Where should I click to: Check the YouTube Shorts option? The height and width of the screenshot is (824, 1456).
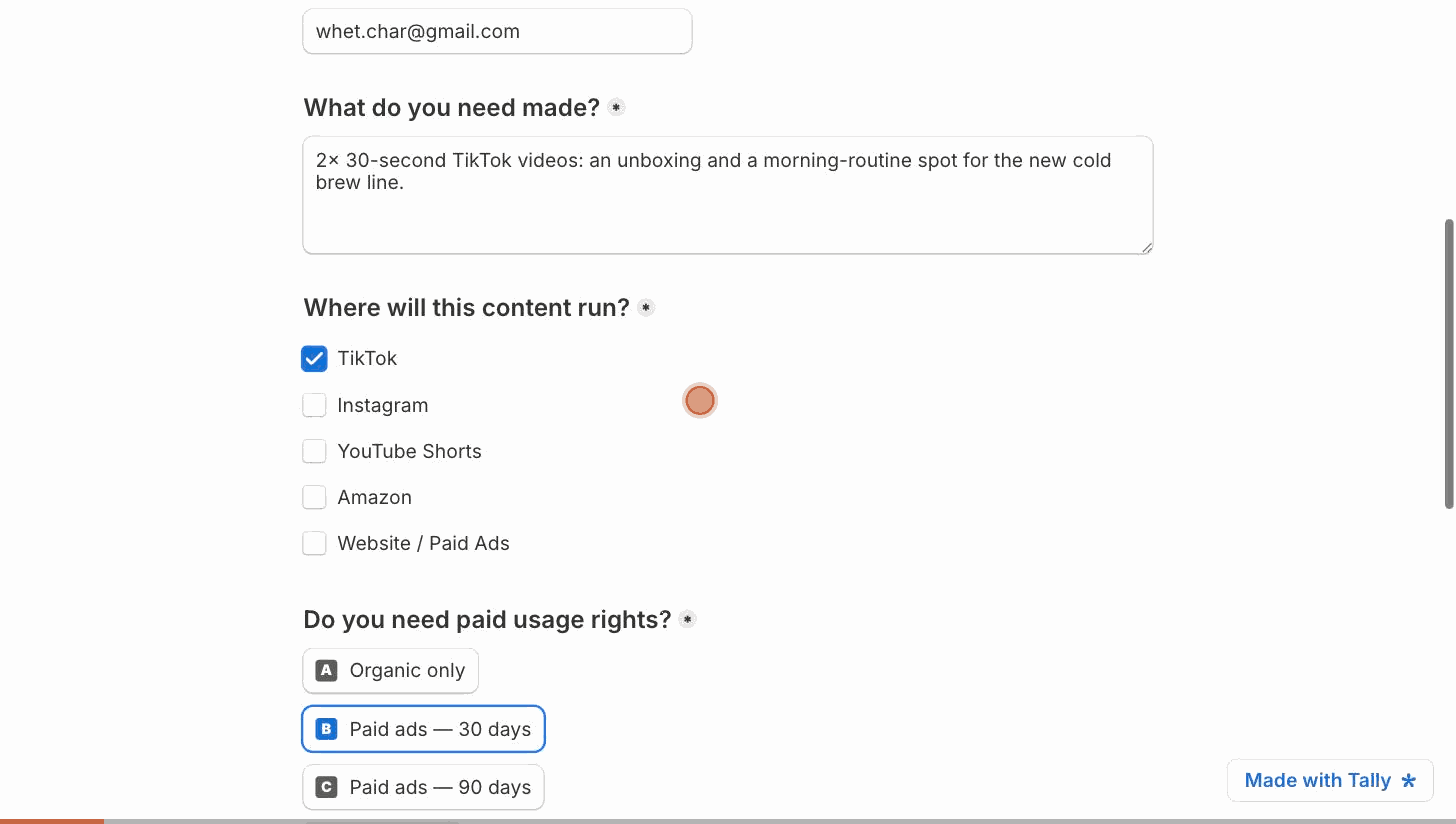[x=314, y=451]
